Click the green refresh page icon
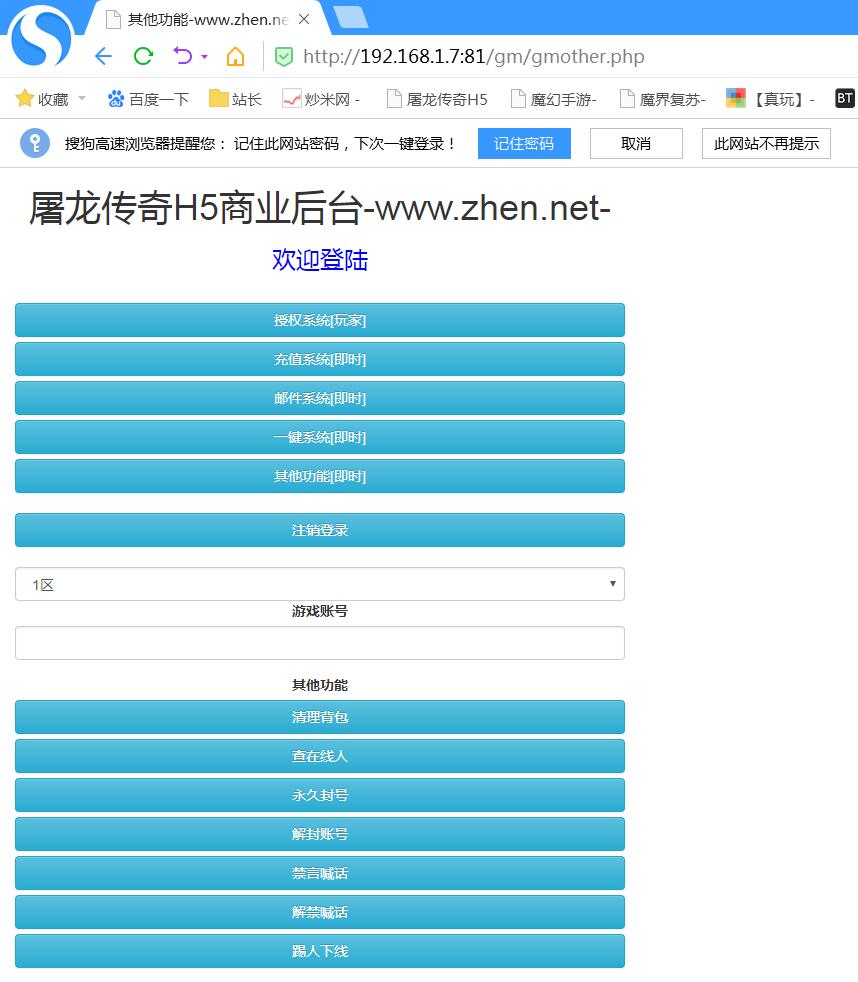The width and height of the screenshot is (858, 982). click(143, 56)
